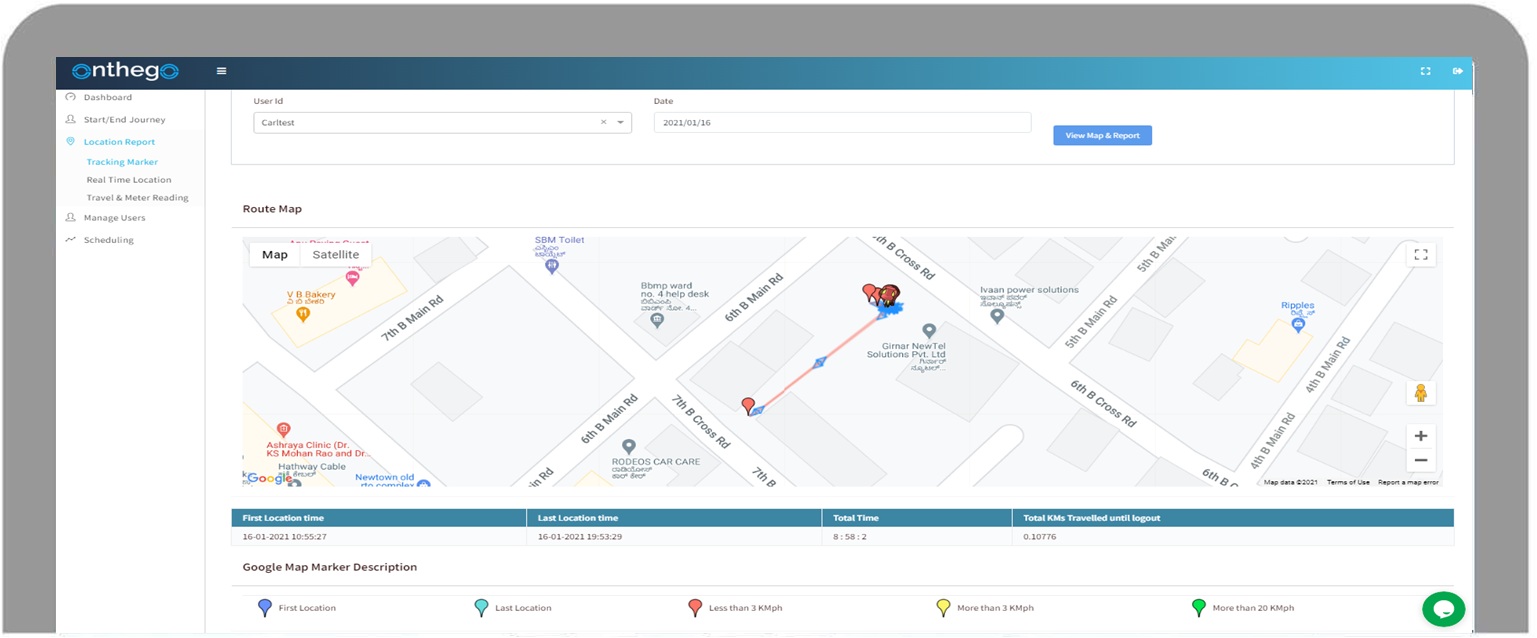
Task: Click the Girnar NewTel Solutions pin
Action: click(928, 330)
